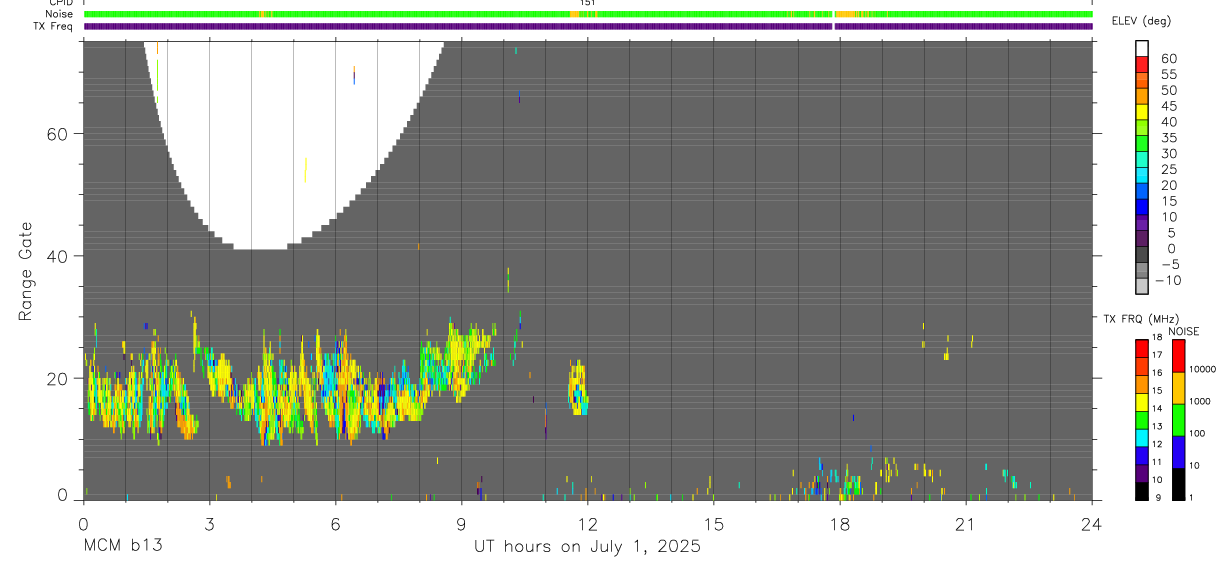Click the green Noise status strip
Screen dimensions: 1228x567
588,14
